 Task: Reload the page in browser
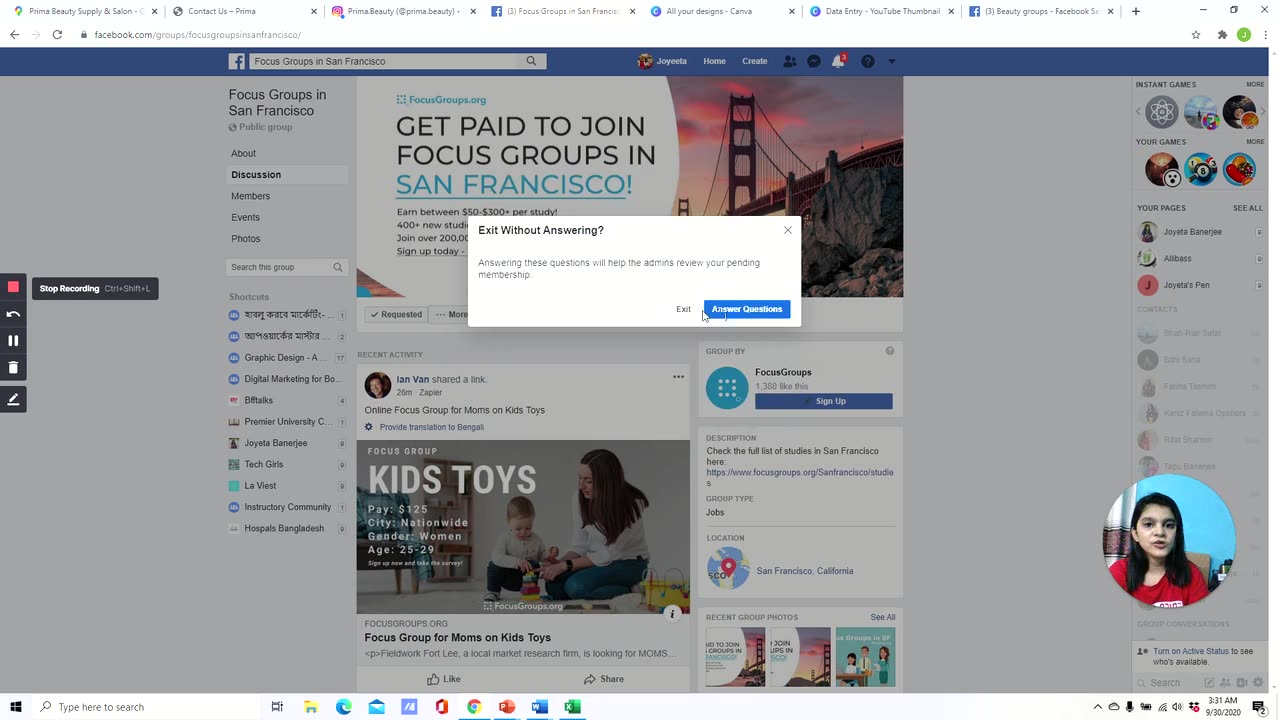click(x=57, y=34)
